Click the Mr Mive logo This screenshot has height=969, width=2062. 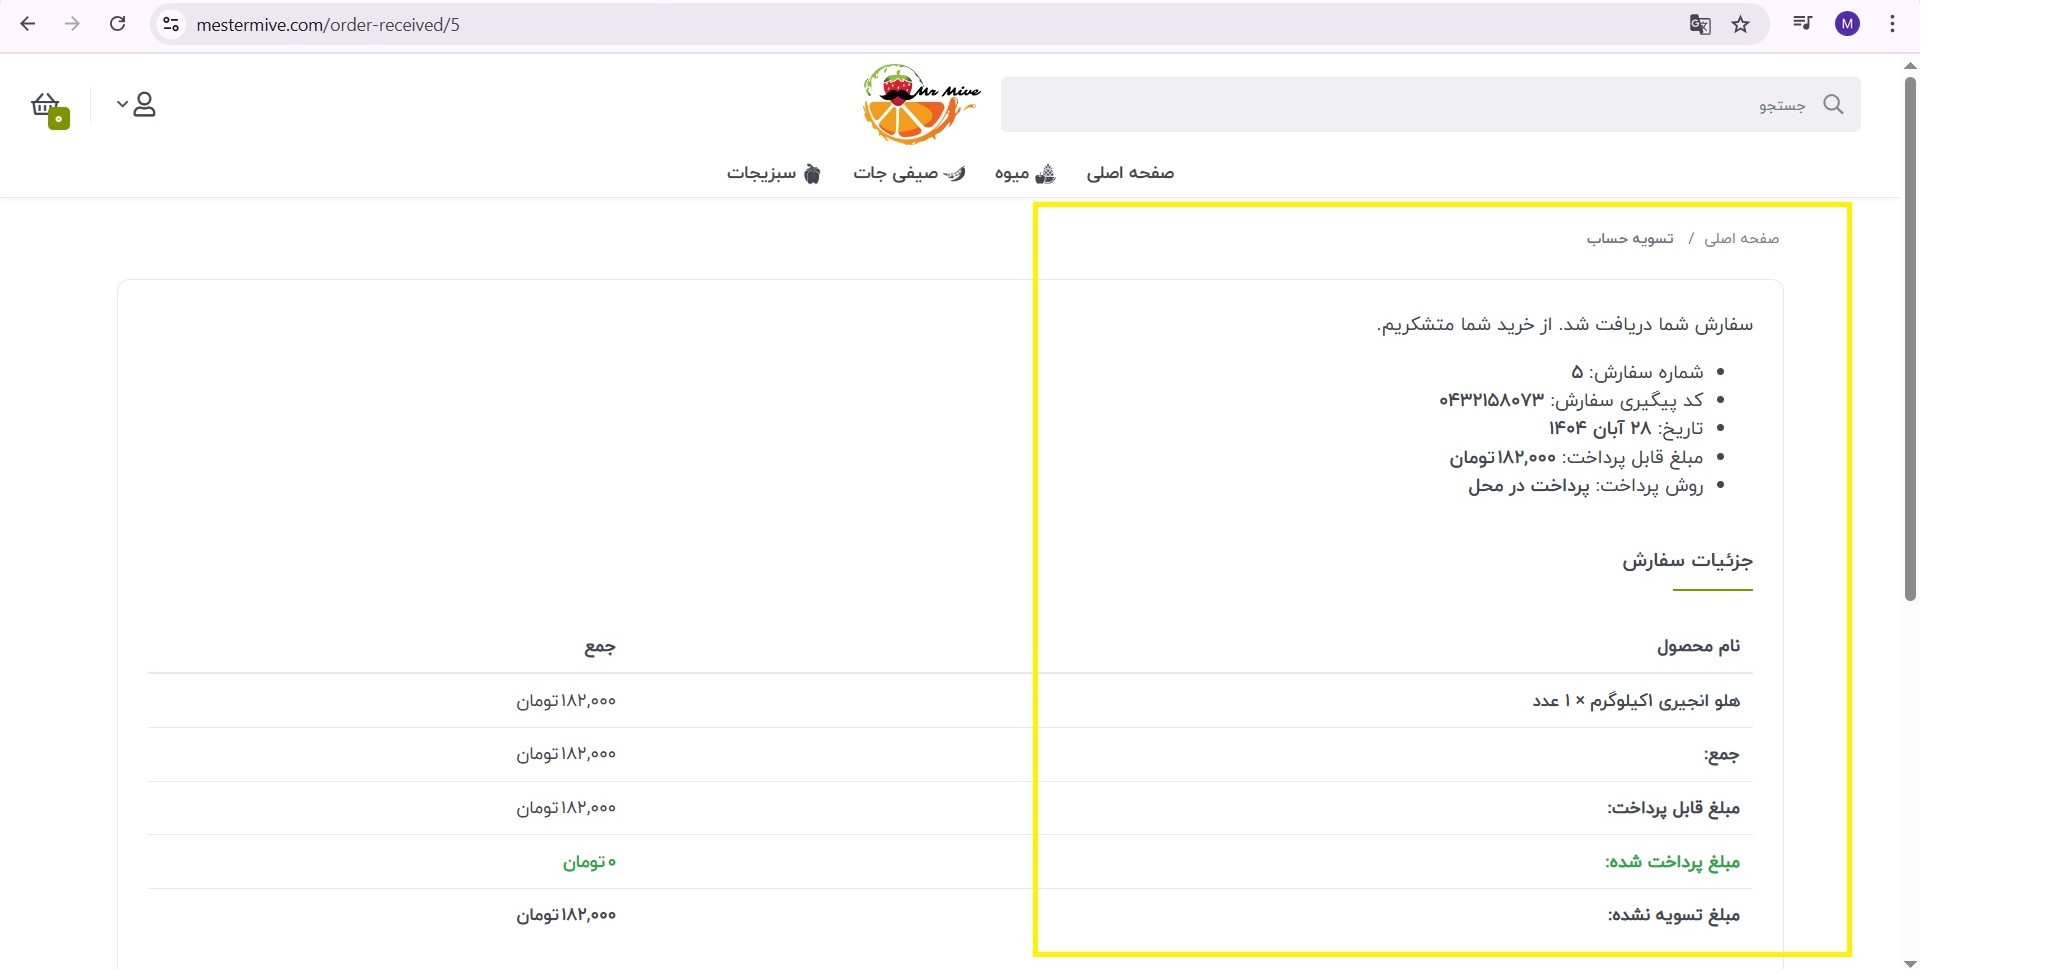(920, 104)
